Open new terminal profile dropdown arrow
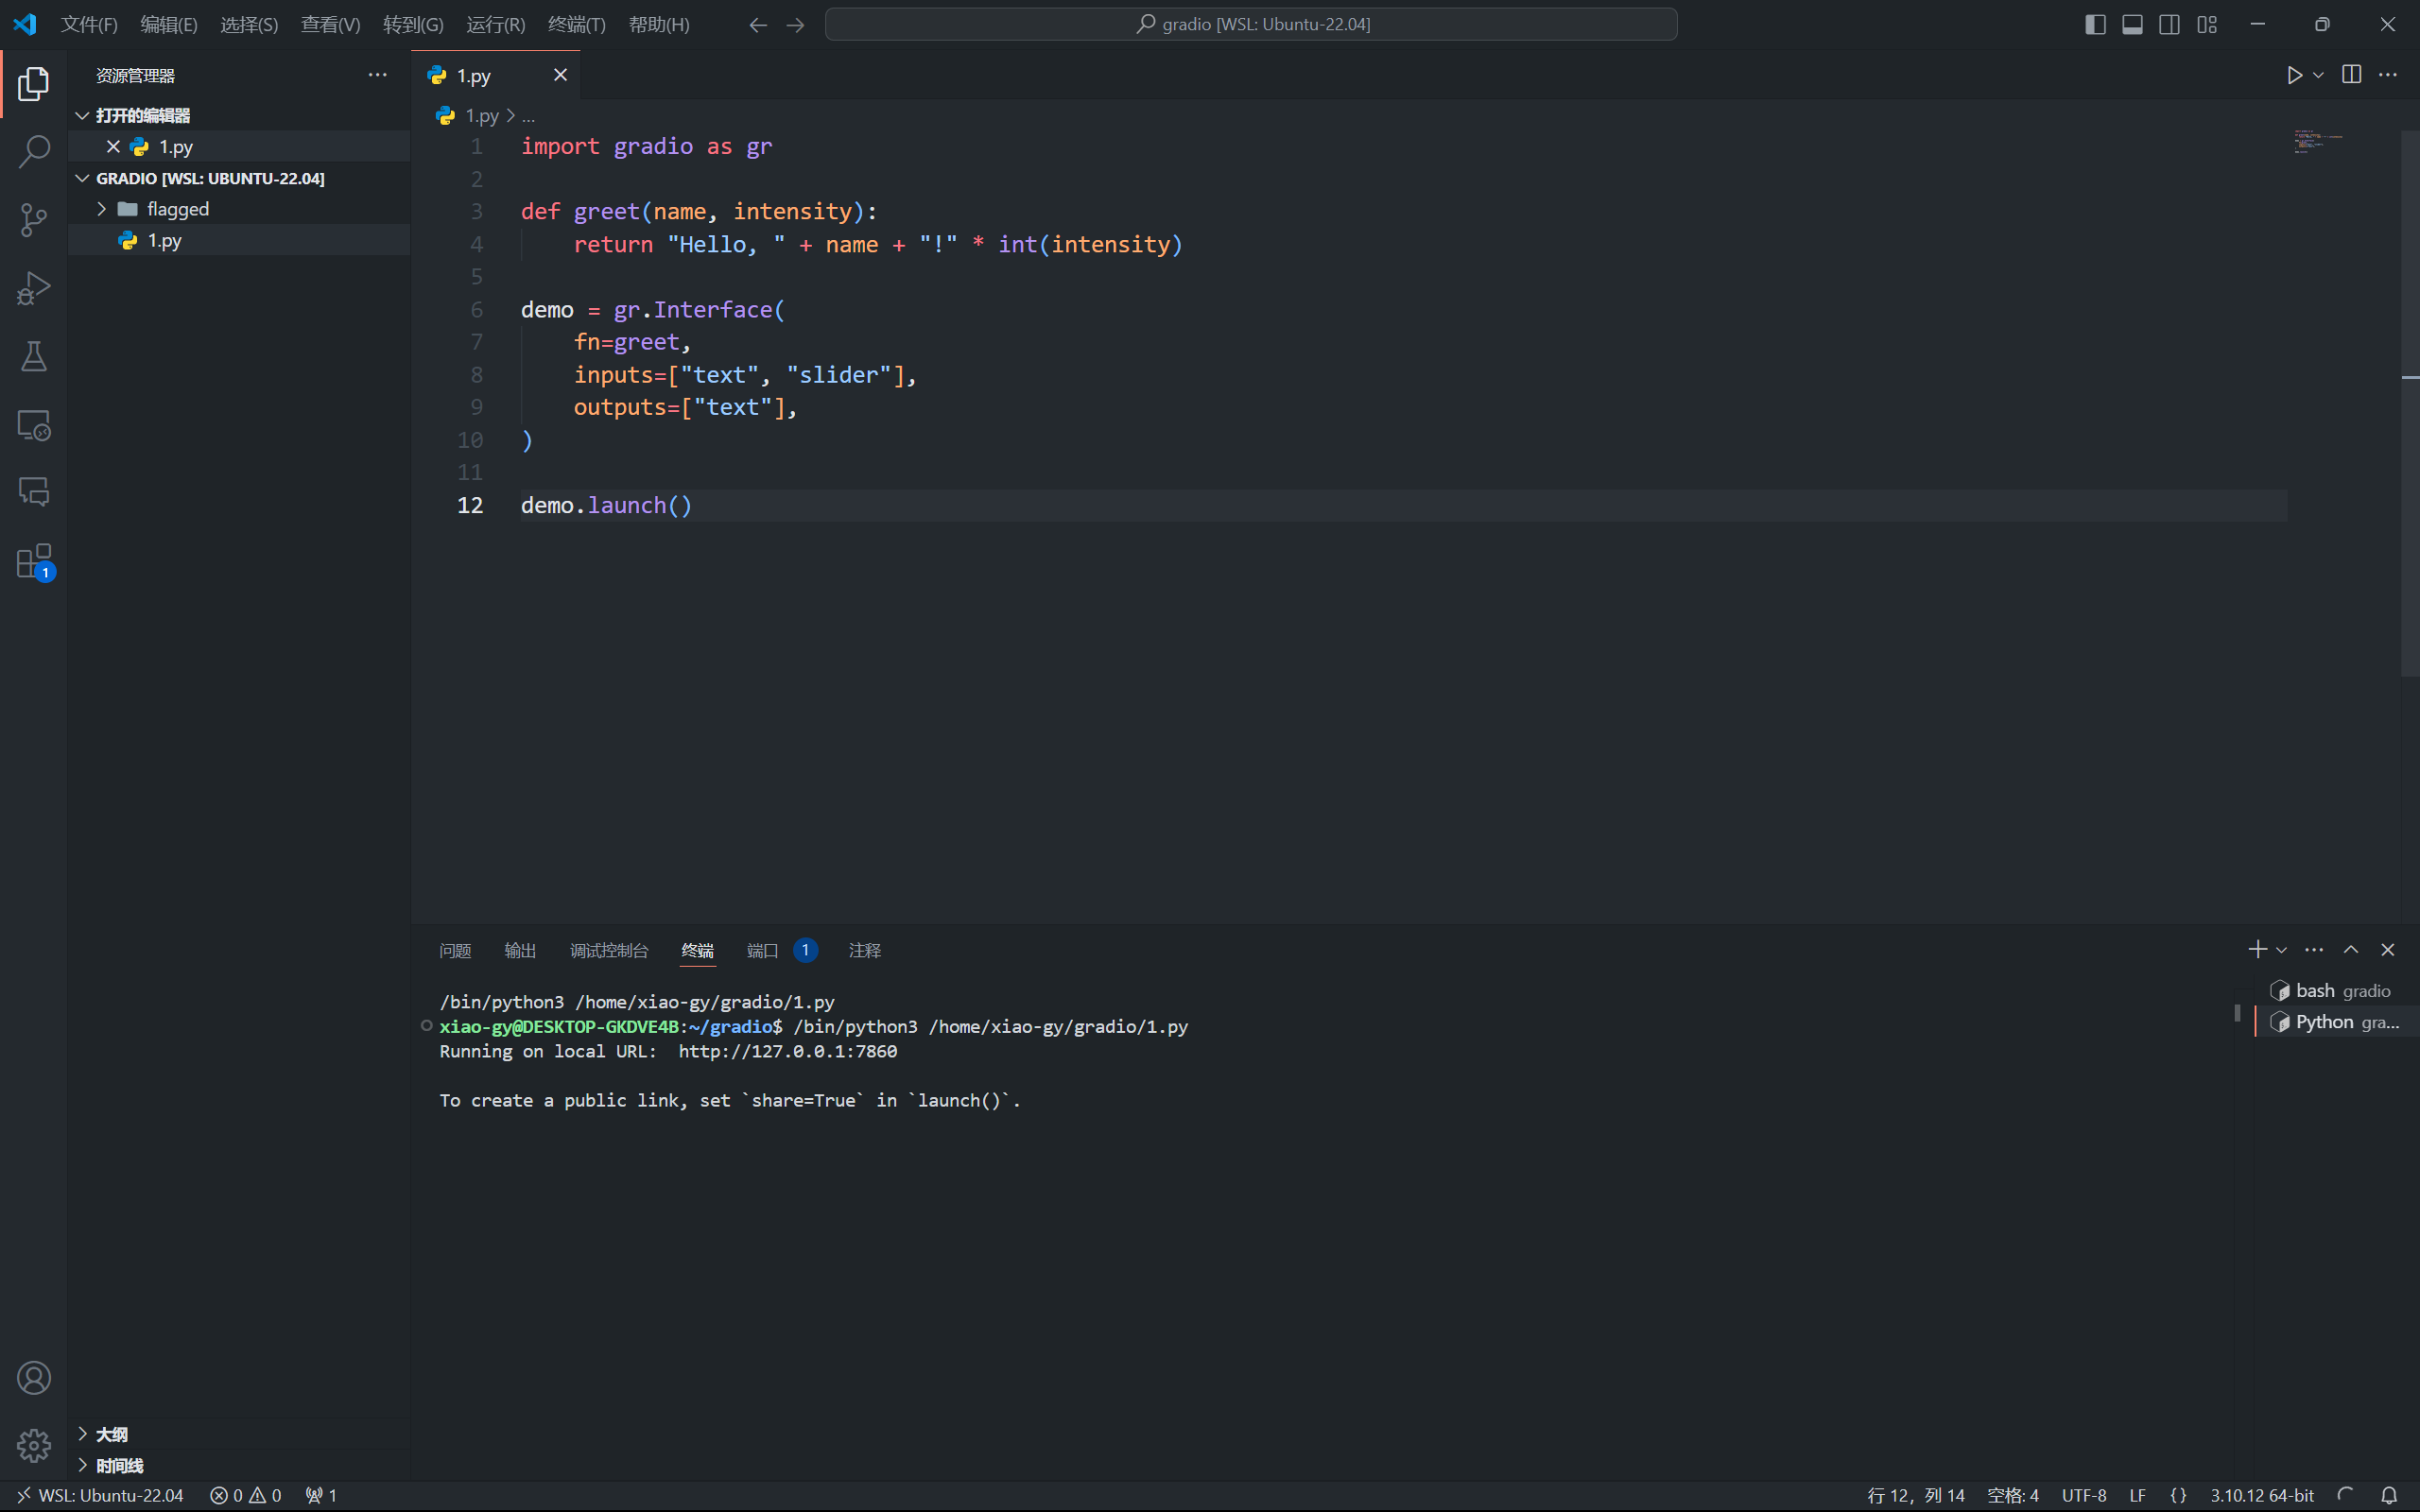Image resolution: width=2420 pixels, height=1512 pixels. (x=2281, y=950)
